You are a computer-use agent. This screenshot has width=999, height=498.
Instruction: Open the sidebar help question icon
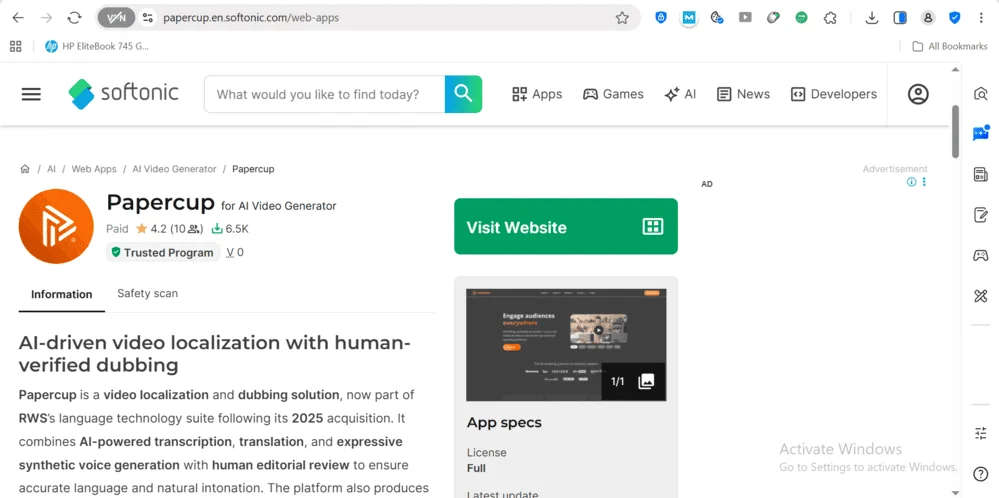981,474
